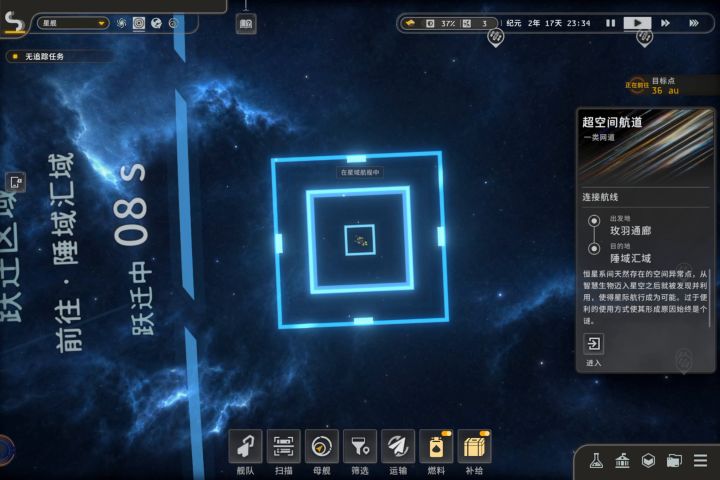
Task: Set game speed to double fast-forward
Action: (665, 23)
